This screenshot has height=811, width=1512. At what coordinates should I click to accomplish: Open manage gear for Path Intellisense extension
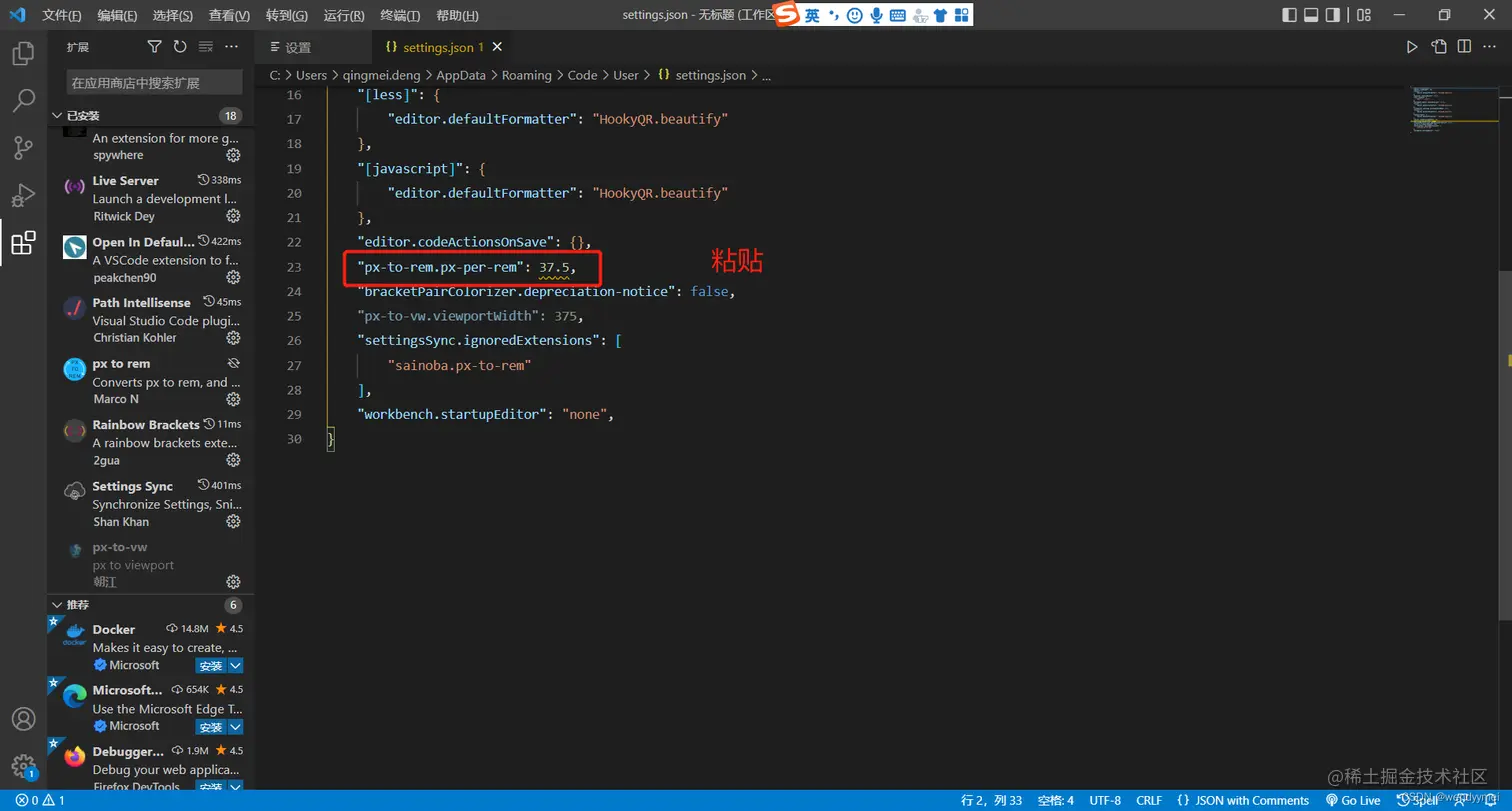point(233,338)
